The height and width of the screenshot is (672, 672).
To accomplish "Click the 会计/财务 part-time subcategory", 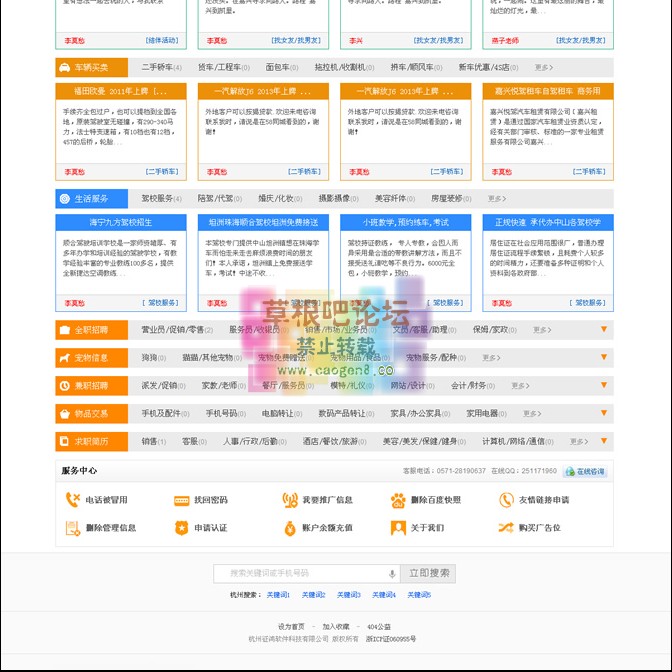I will click(x=473, y=385).
